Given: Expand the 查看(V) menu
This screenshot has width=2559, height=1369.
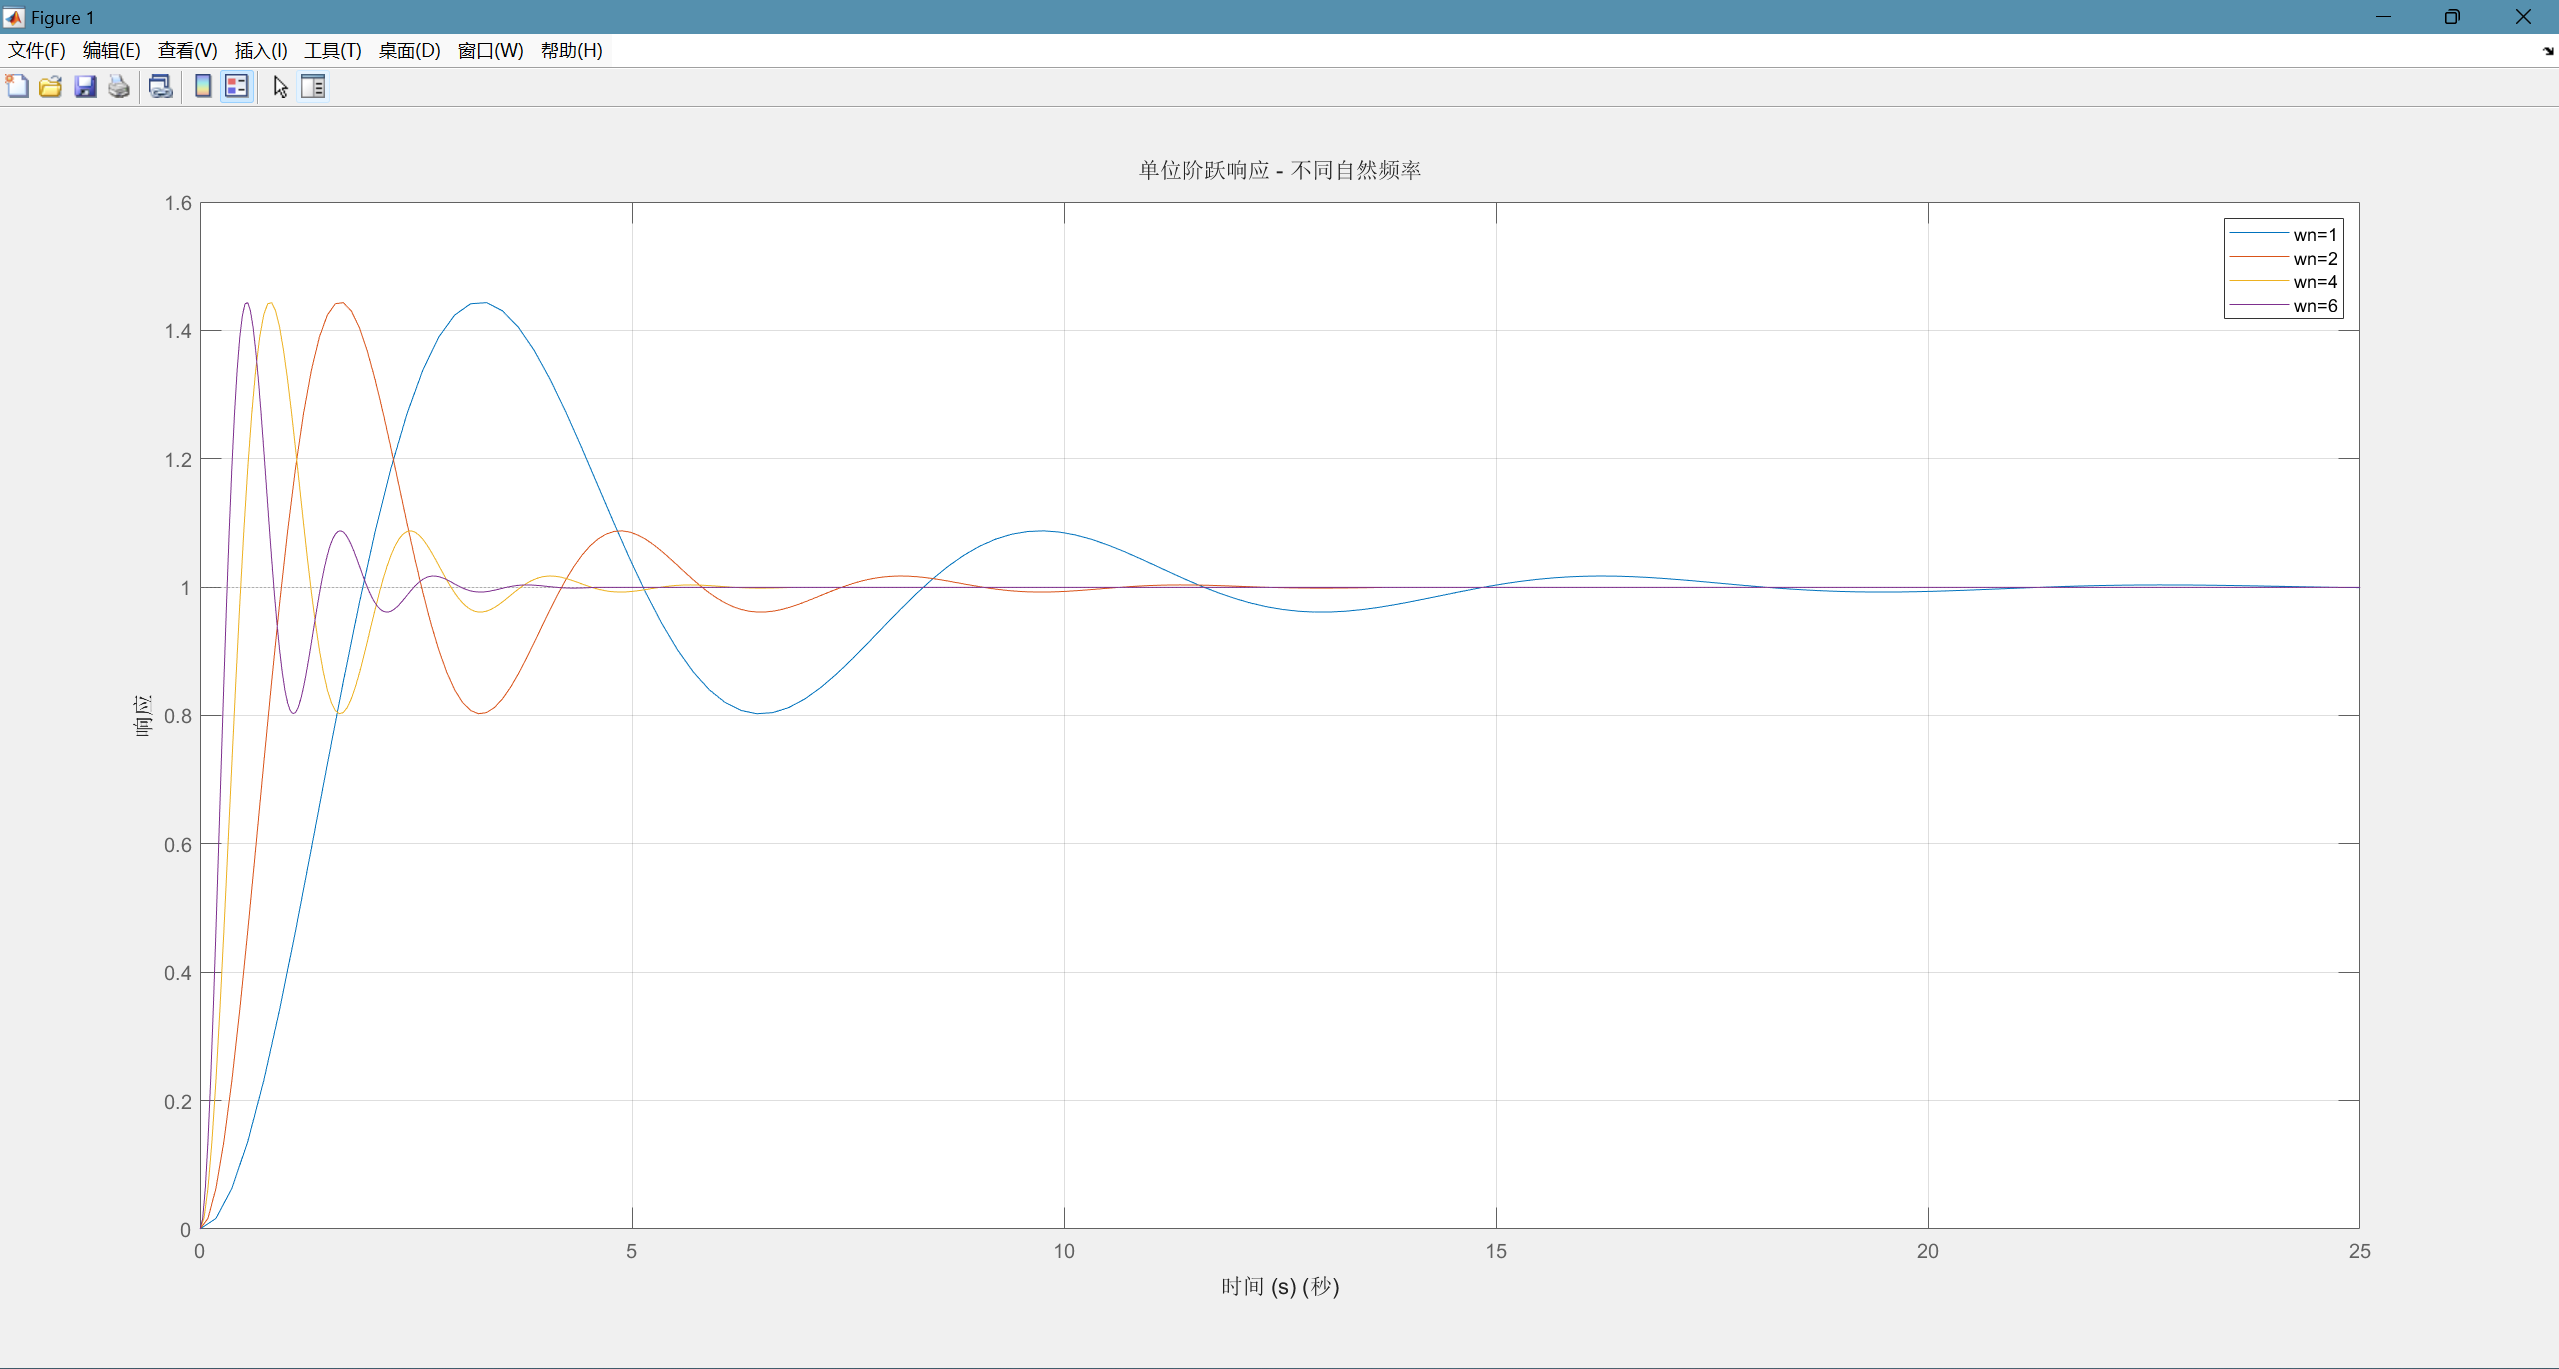Looking at the screenshot, I should click(x=187, y=51).
